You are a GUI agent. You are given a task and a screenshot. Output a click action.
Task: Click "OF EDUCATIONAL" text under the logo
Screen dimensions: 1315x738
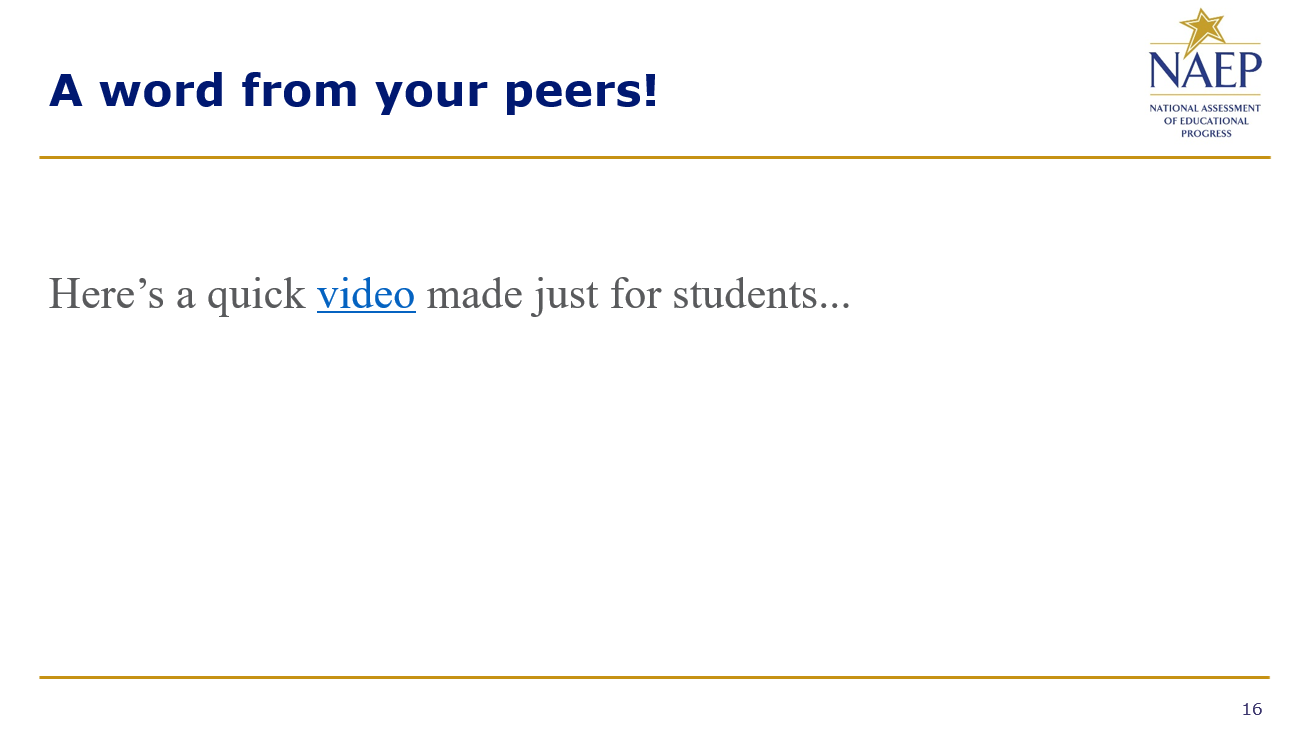coord(1205,121)
